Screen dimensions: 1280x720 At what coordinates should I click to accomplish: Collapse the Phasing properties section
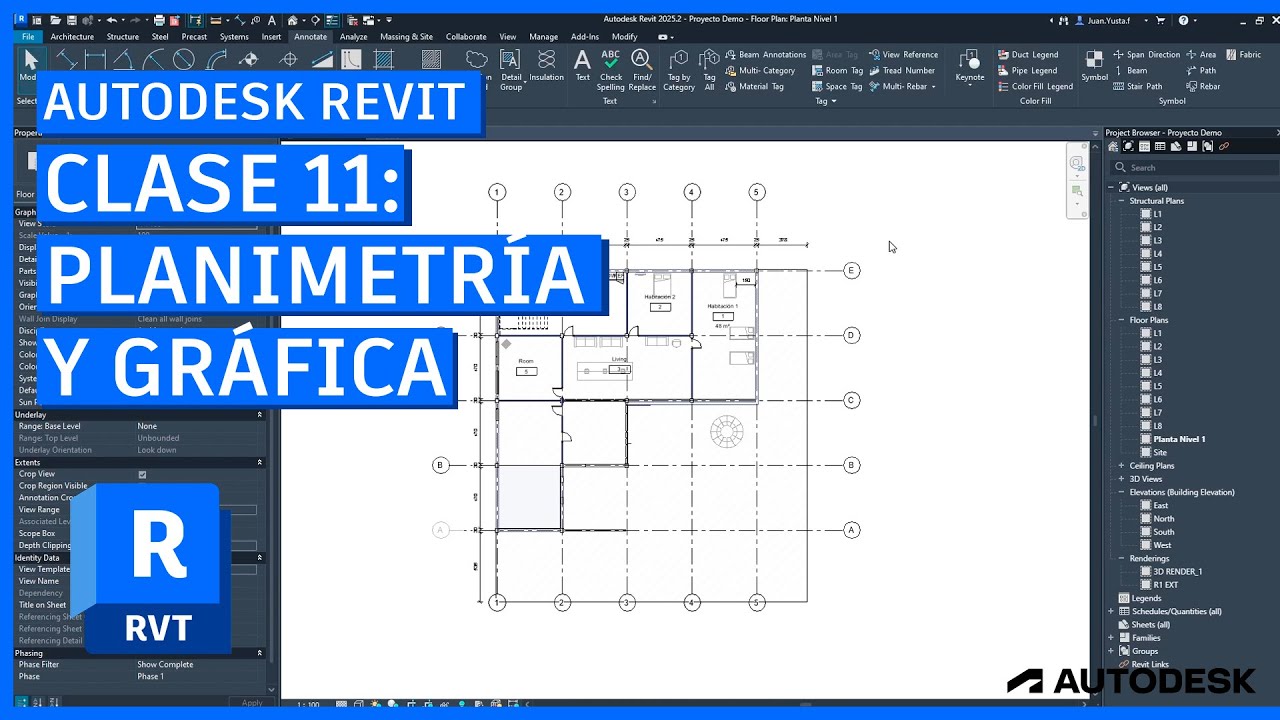click(259, 653)
